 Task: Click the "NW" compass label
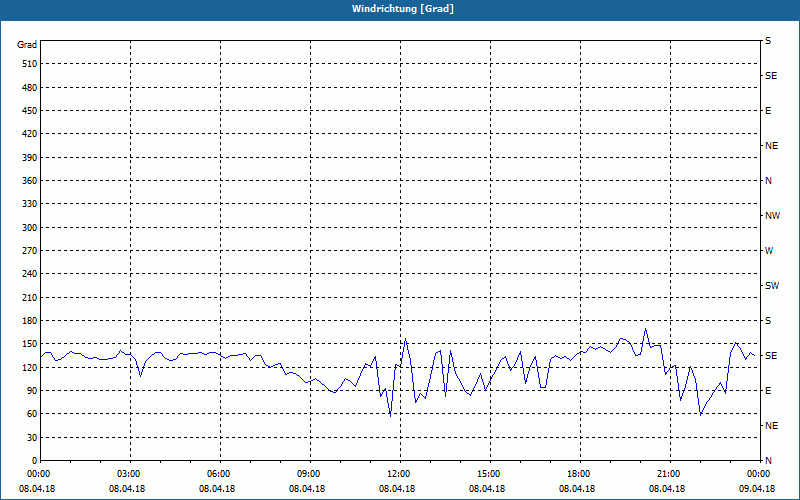click(x=772, y=216)
